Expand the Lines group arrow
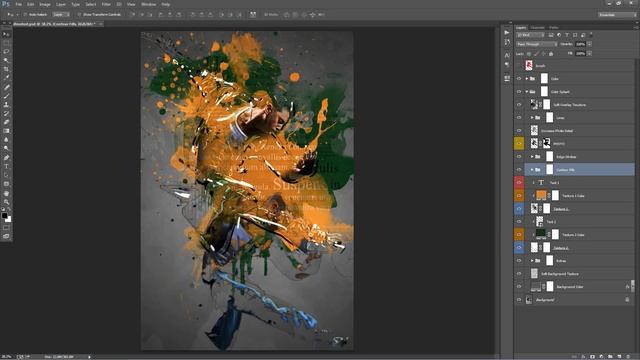Image resolution: width=640 pixels, height=360 pixels. 532,118
